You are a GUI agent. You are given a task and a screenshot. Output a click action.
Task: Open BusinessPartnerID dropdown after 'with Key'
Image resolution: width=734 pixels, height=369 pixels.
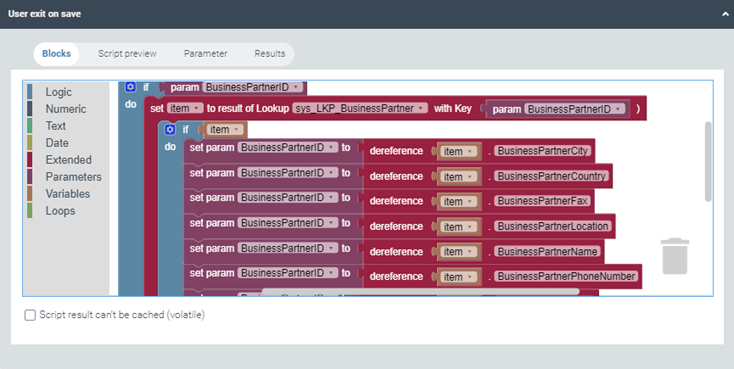tap(575, 109)
